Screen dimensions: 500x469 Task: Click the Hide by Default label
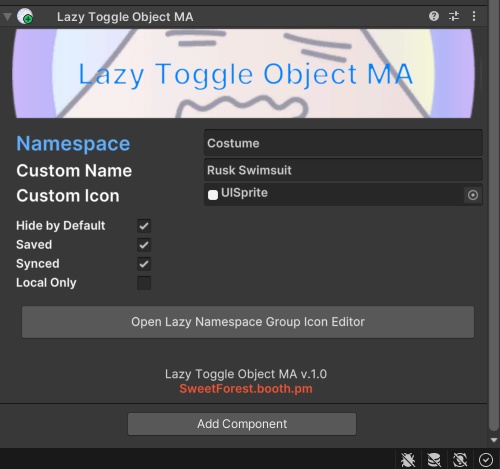[x=61, y=226]
